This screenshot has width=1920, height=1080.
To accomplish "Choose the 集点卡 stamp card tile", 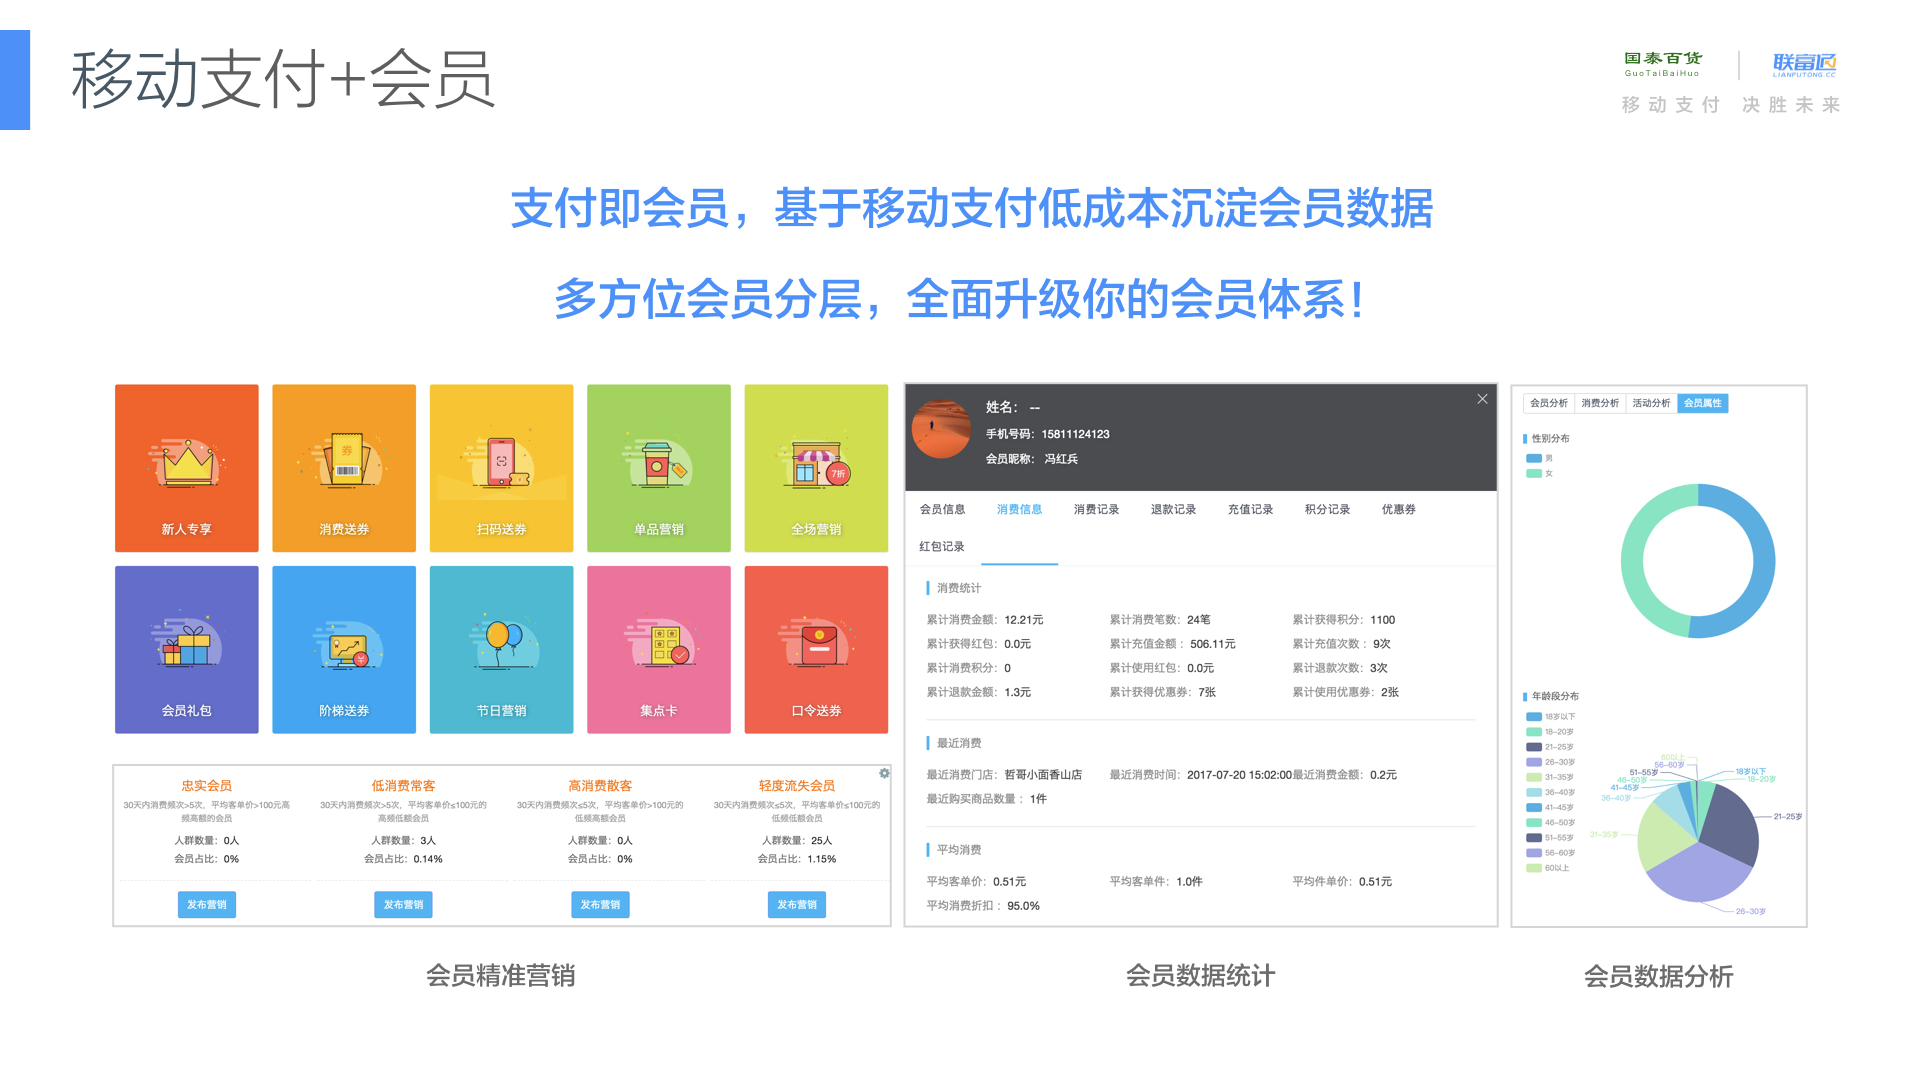I will tap(659, 650).
